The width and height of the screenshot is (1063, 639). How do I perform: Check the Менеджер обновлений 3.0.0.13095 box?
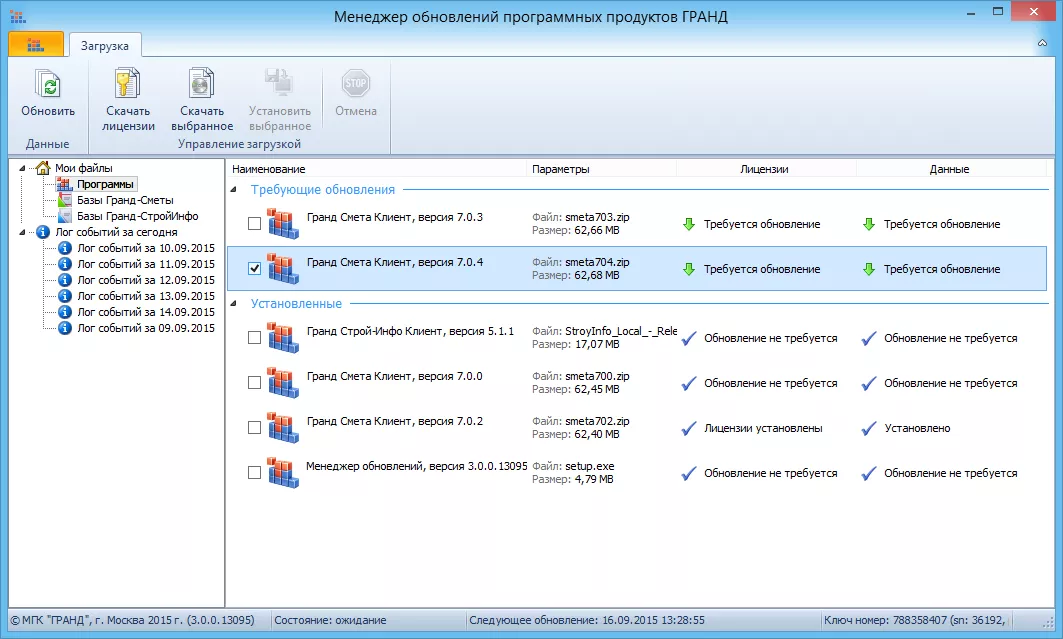pyautogui.click(x=254, y=472)
